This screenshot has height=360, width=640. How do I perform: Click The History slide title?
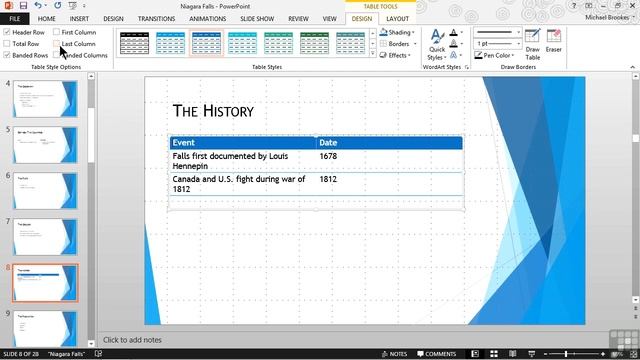click(x=213, y=111)
